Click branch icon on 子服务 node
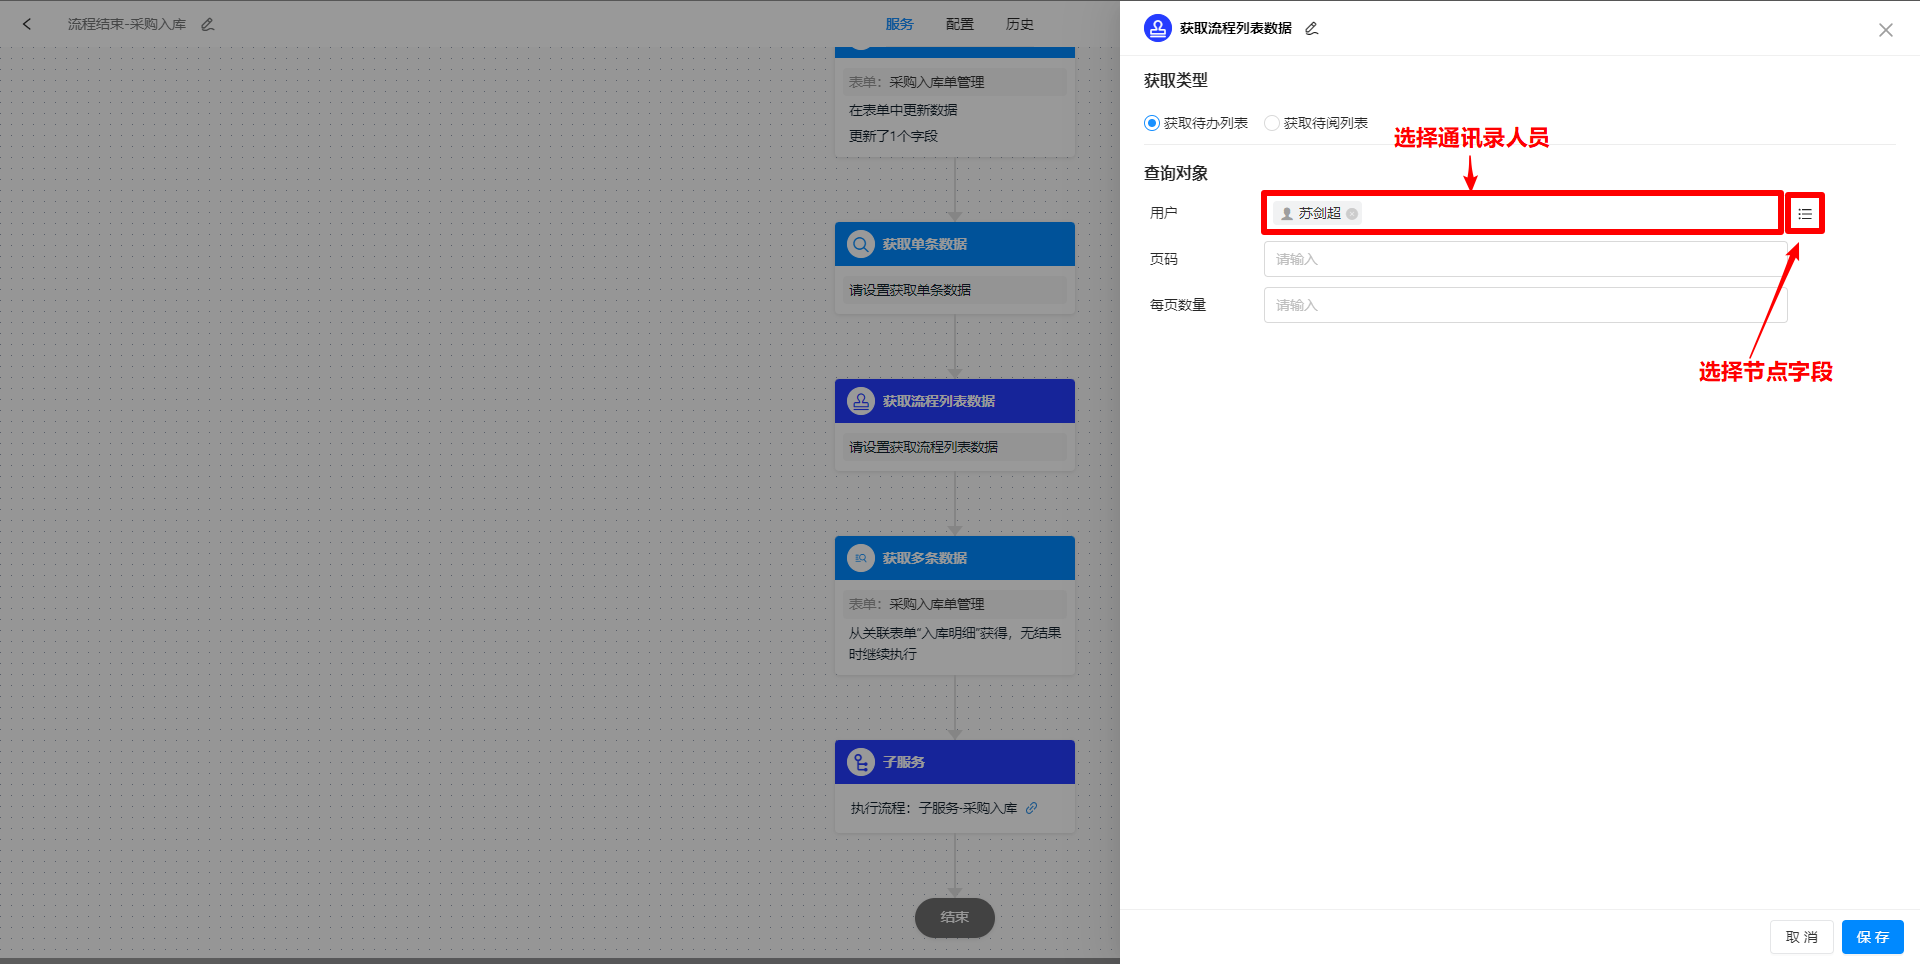Image resolution: width=1920 pixels, height=964 pixels. point(861,761)
